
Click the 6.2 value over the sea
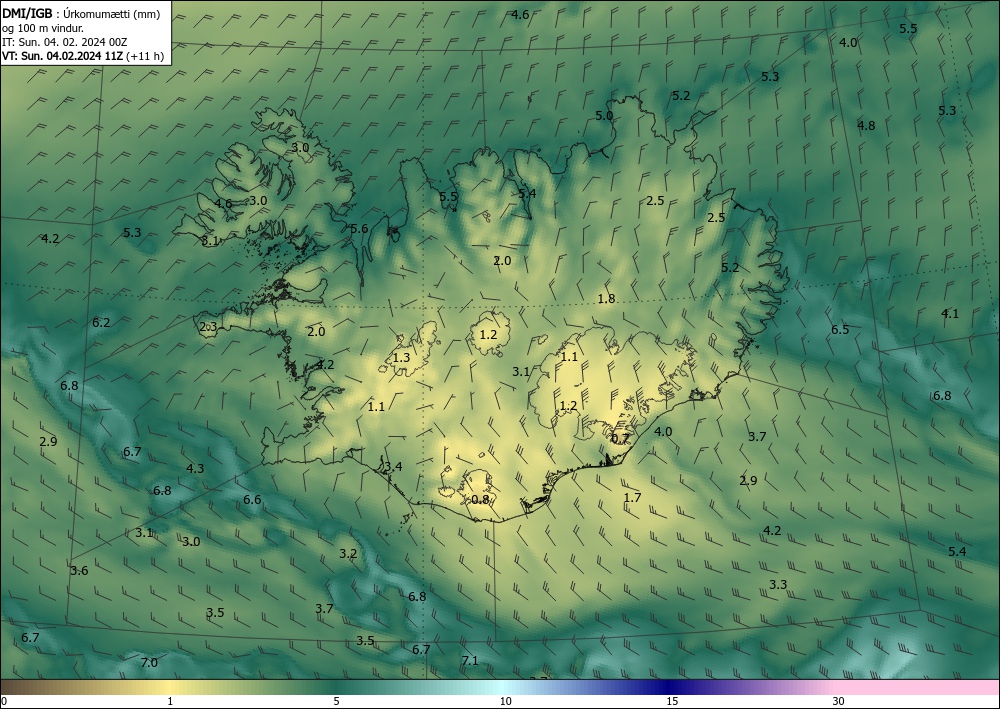tap(101, 323)
